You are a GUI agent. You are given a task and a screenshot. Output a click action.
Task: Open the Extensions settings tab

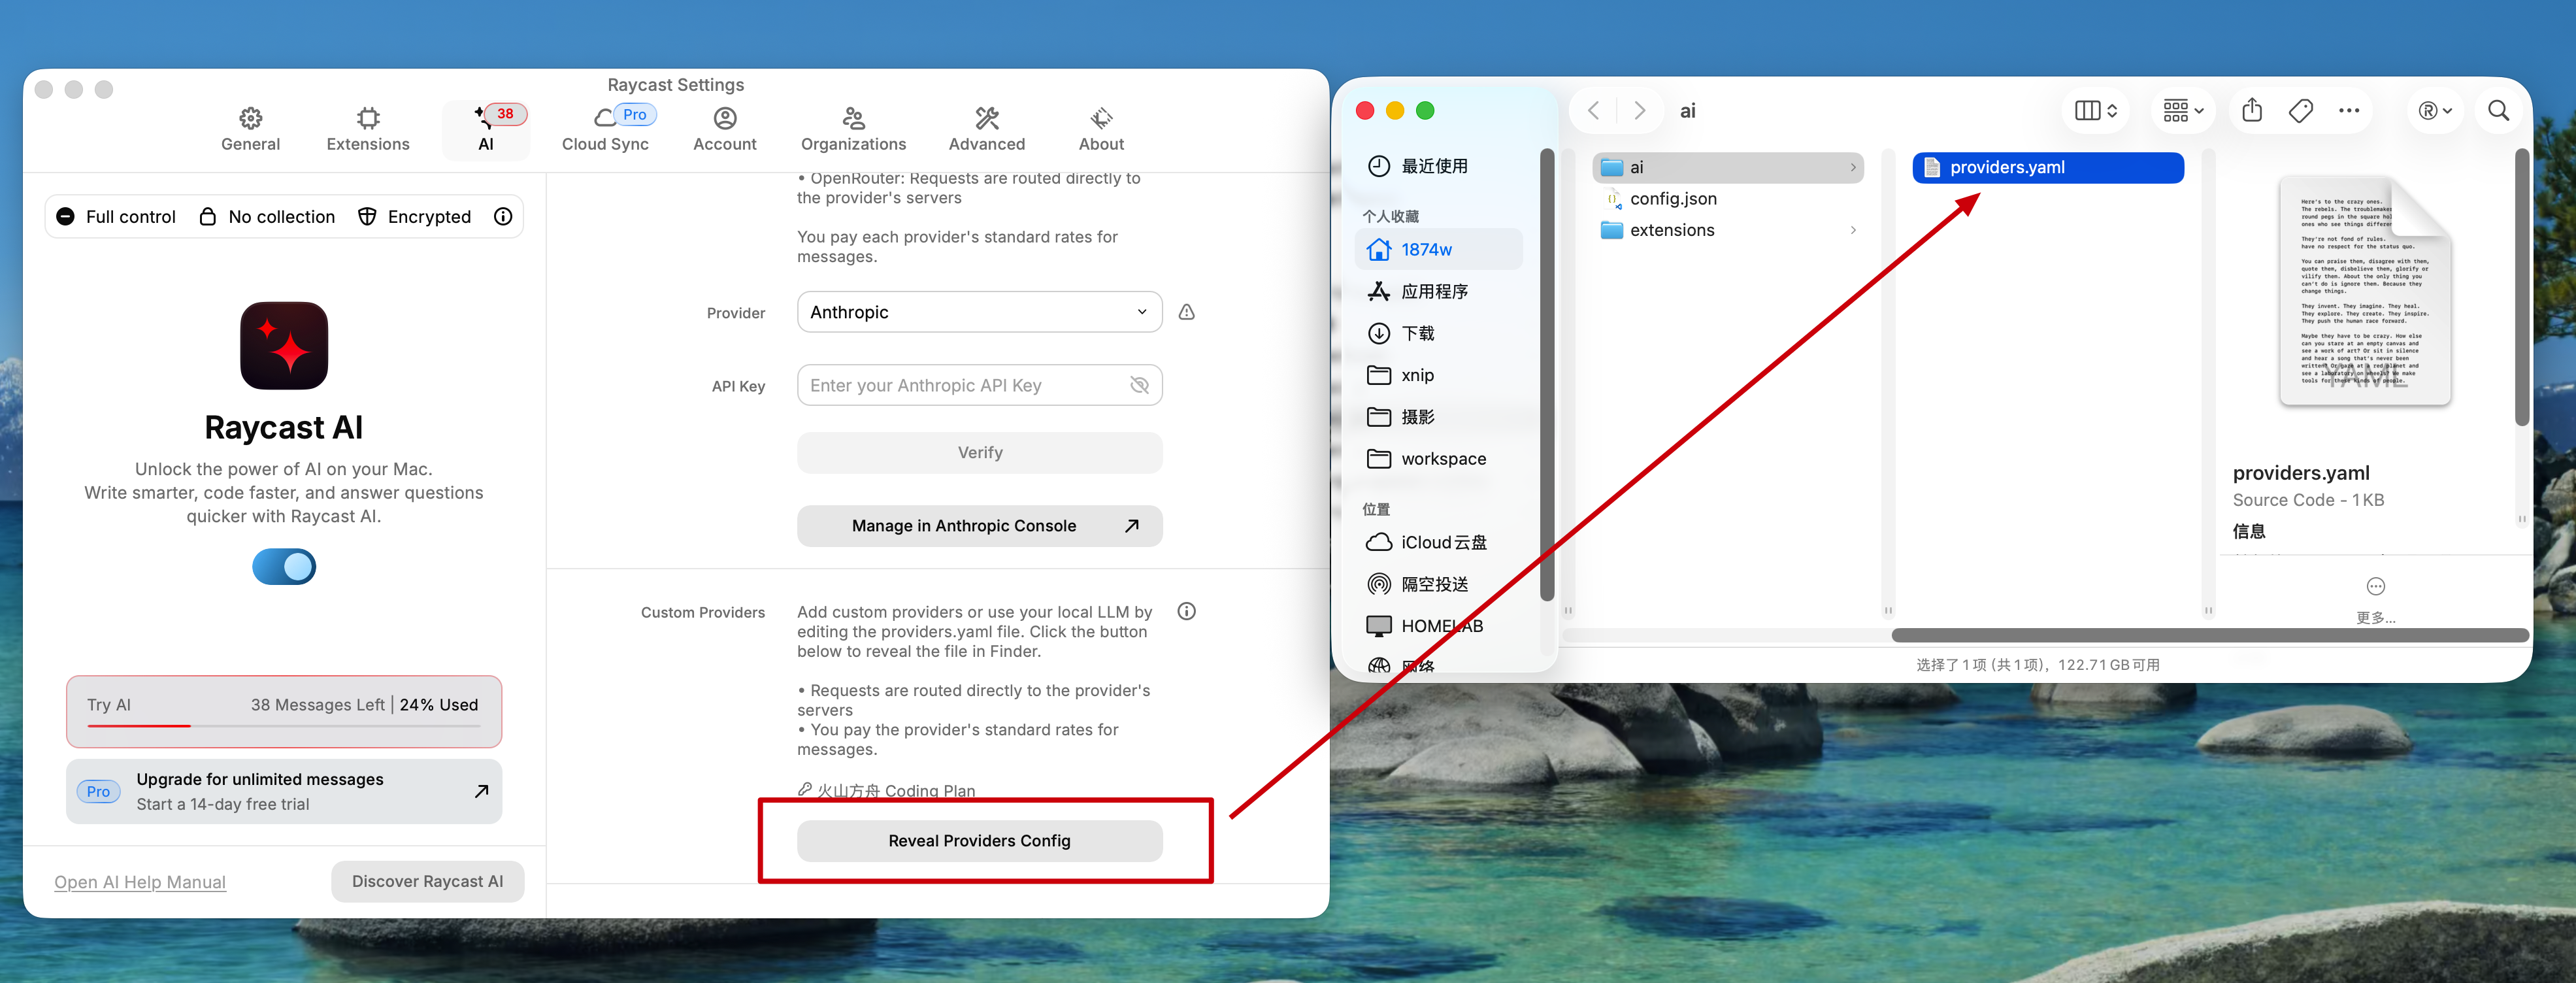tap(367, 129)
